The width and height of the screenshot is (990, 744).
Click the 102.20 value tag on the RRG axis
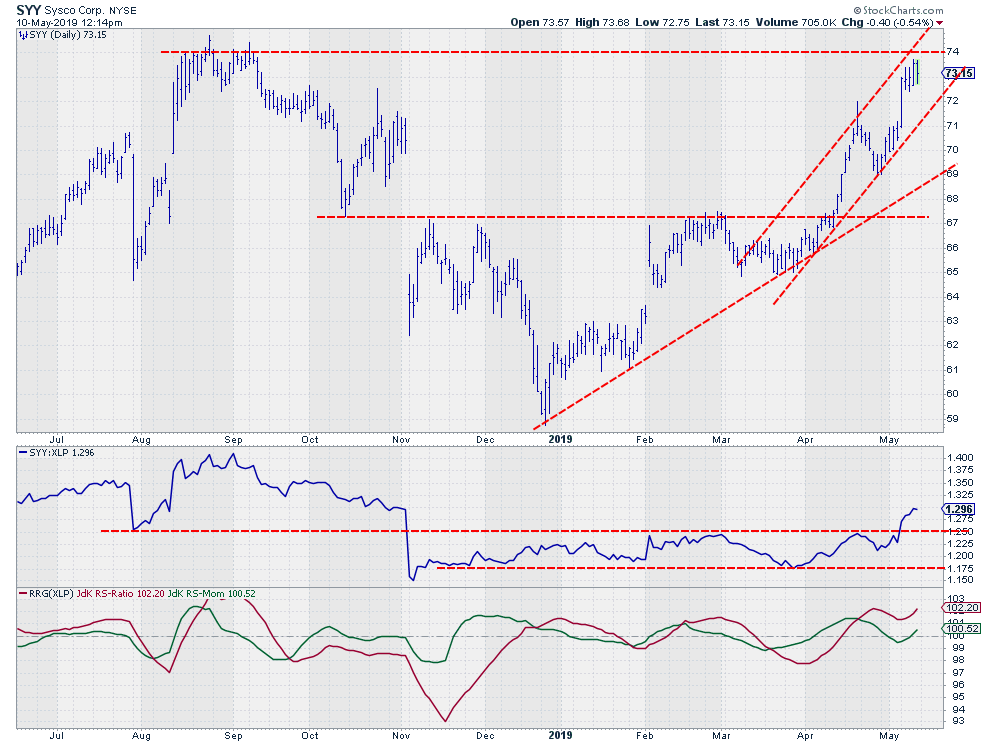[962, 608]
